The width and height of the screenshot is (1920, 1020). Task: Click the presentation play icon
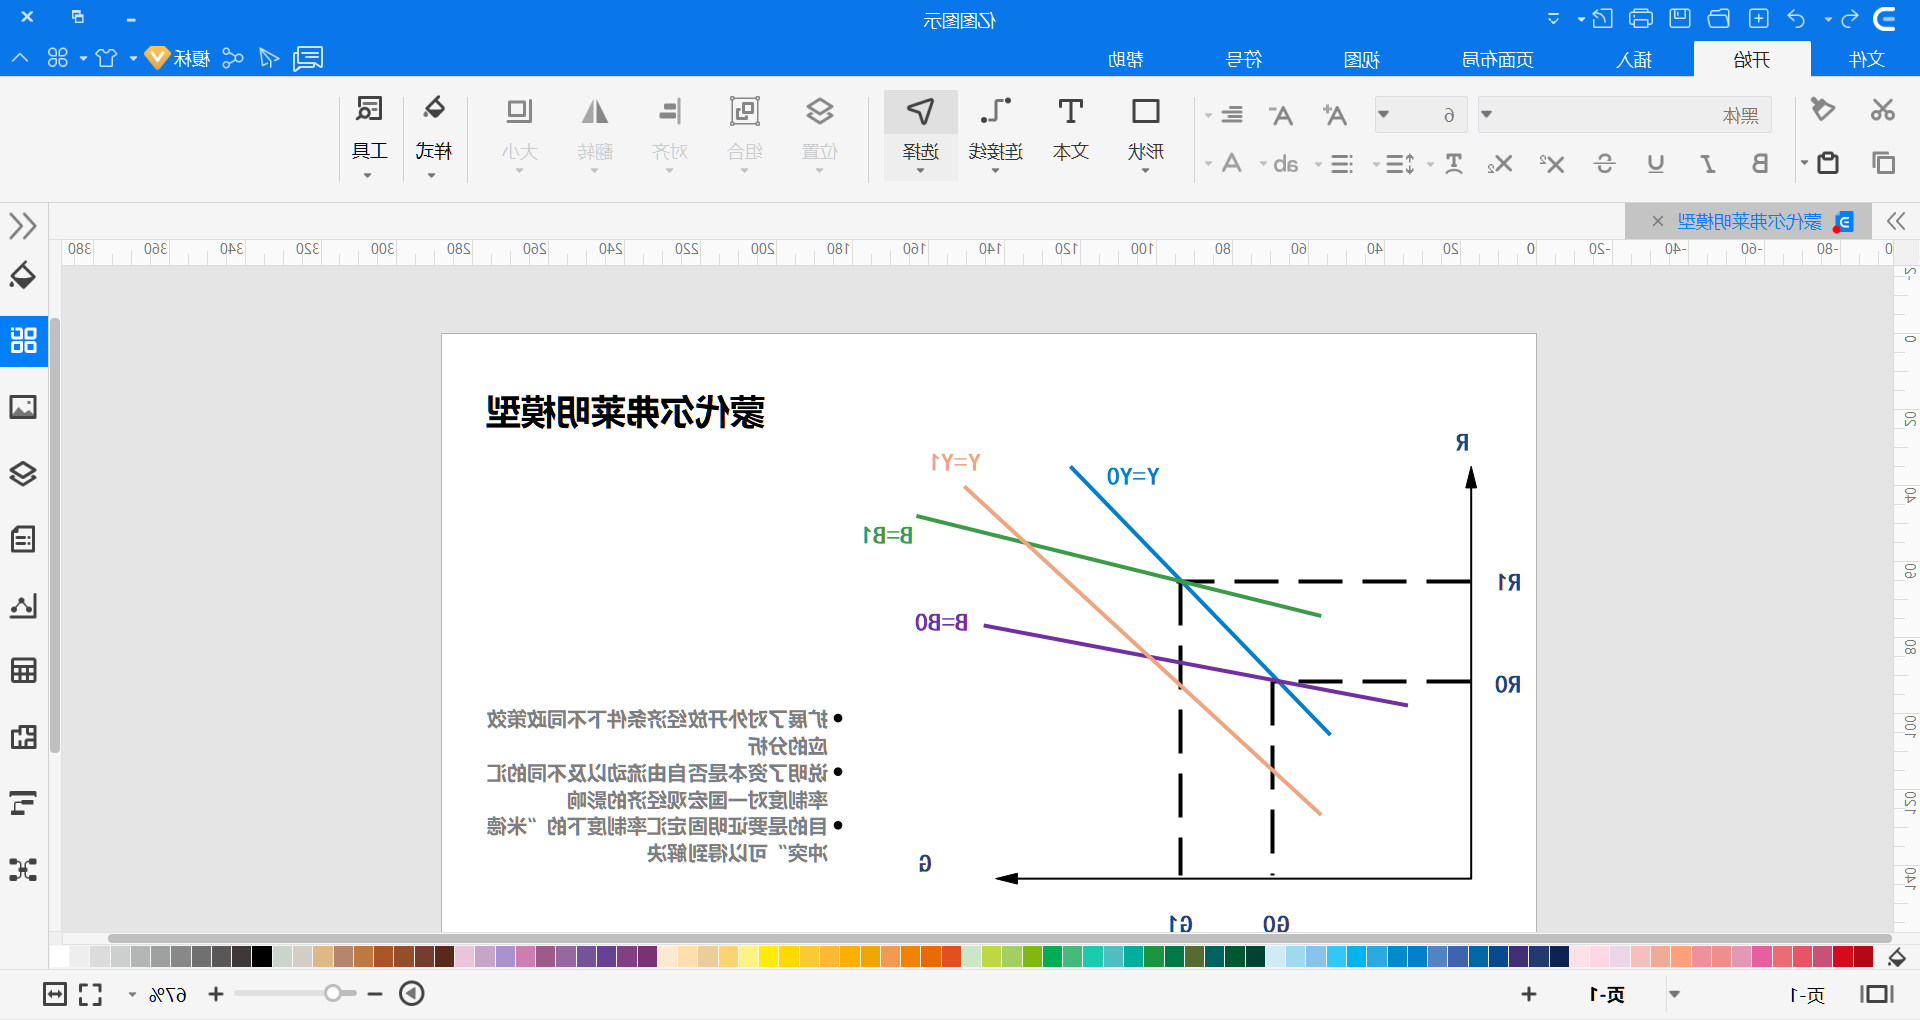tap(412, 993)
